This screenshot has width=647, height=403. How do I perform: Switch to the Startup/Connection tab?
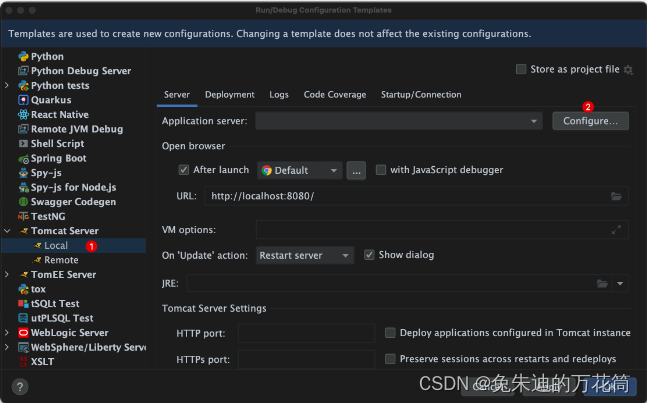click(421, 95)
